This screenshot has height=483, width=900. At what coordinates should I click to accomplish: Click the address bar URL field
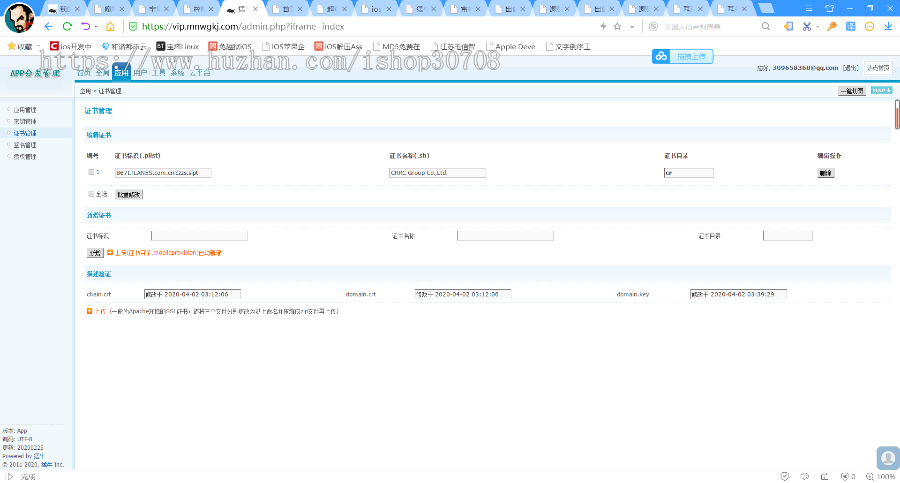362,26
